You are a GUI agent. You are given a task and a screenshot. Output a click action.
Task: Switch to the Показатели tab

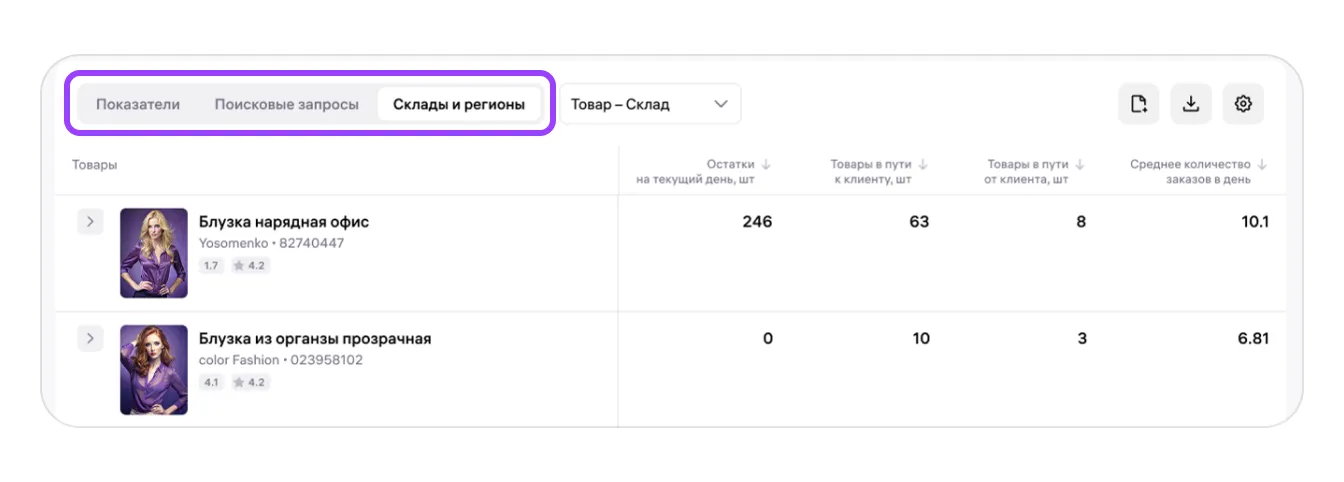click(138, 104)
